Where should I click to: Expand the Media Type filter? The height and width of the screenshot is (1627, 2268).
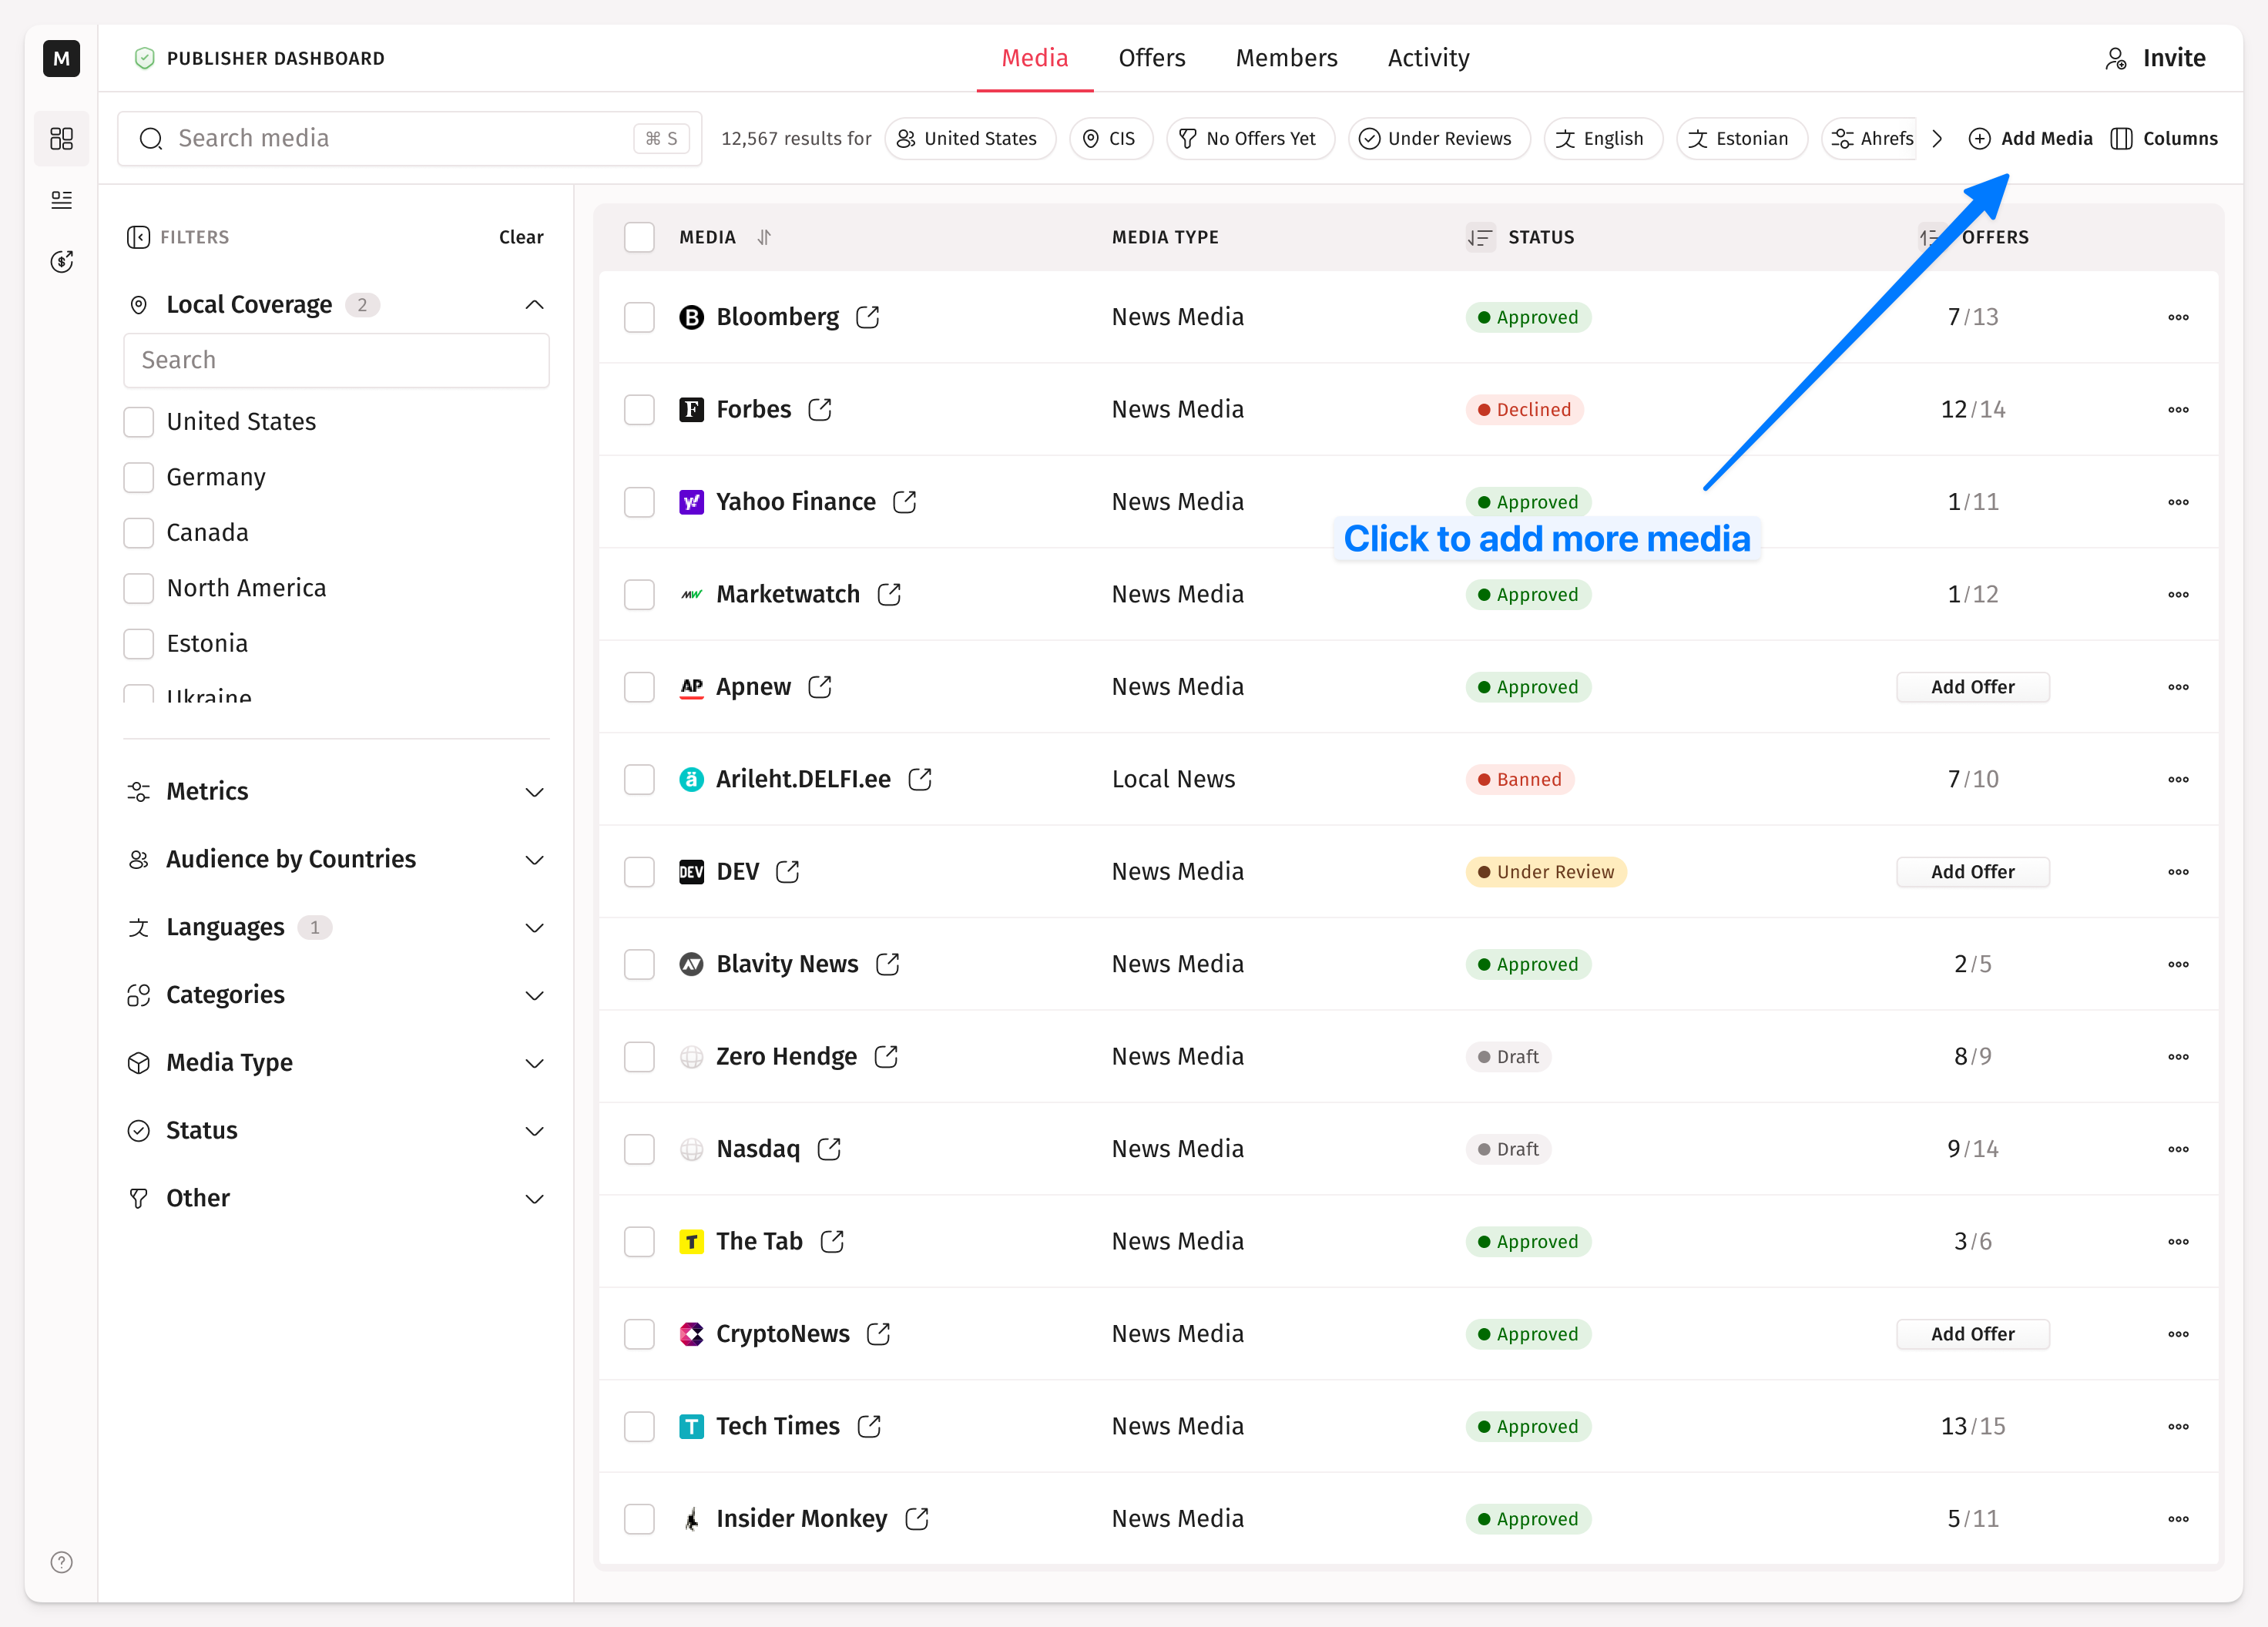(x=534, y=1063)
